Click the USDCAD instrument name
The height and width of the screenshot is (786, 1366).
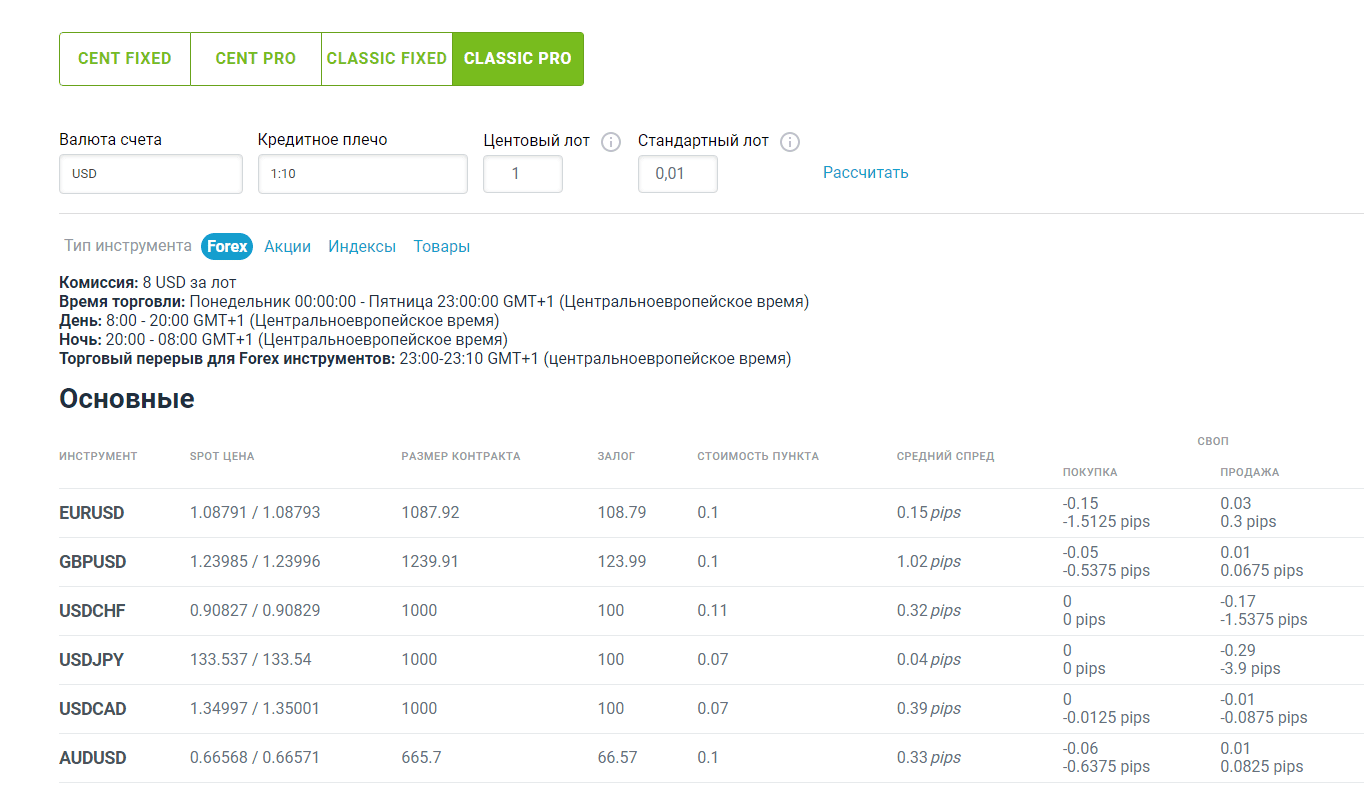click(93, 709)
